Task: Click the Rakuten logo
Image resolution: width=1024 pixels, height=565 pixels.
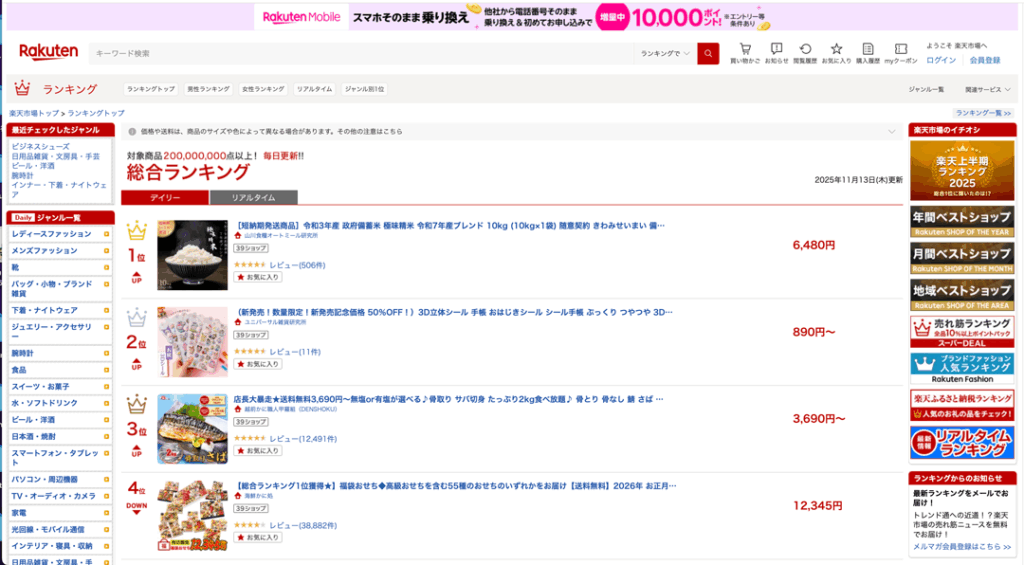Action: coord(49,52)
